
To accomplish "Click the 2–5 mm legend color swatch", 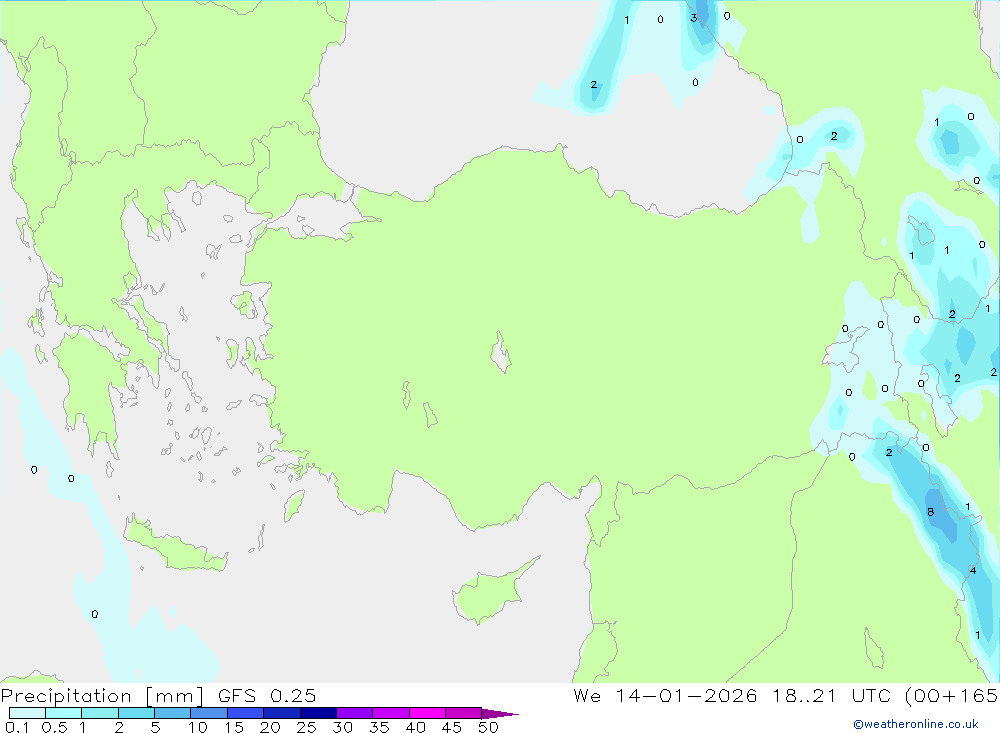I will [136, 713].
